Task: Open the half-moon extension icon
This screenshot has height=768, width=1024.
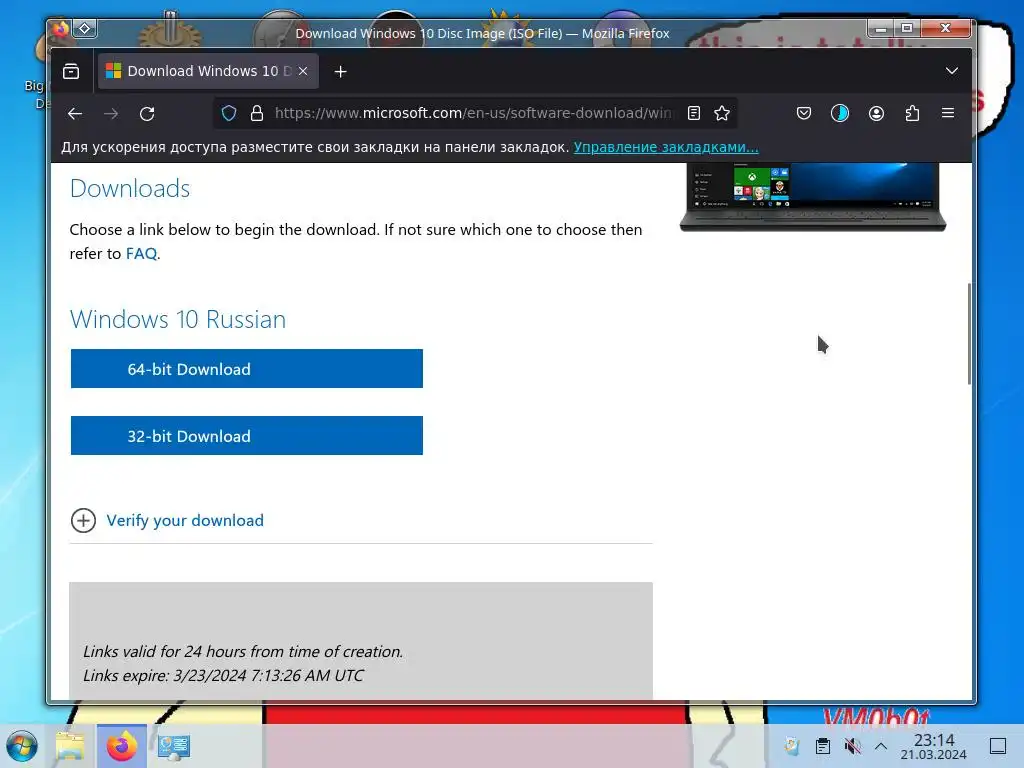Action: pos(840,114)
